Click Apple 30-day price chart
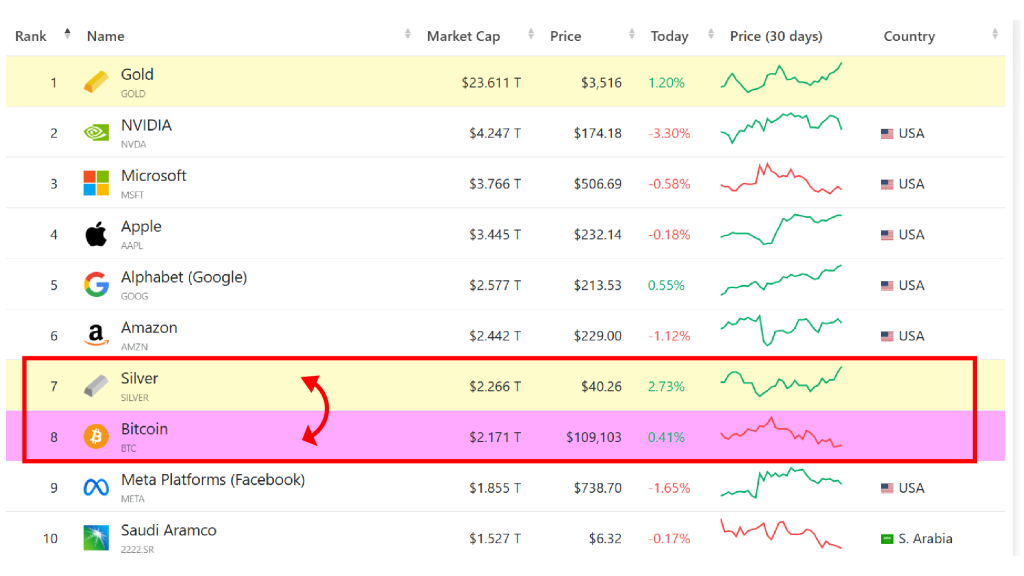The height and width of the screenshot is (576, 1024). click(x=781, y=229)
